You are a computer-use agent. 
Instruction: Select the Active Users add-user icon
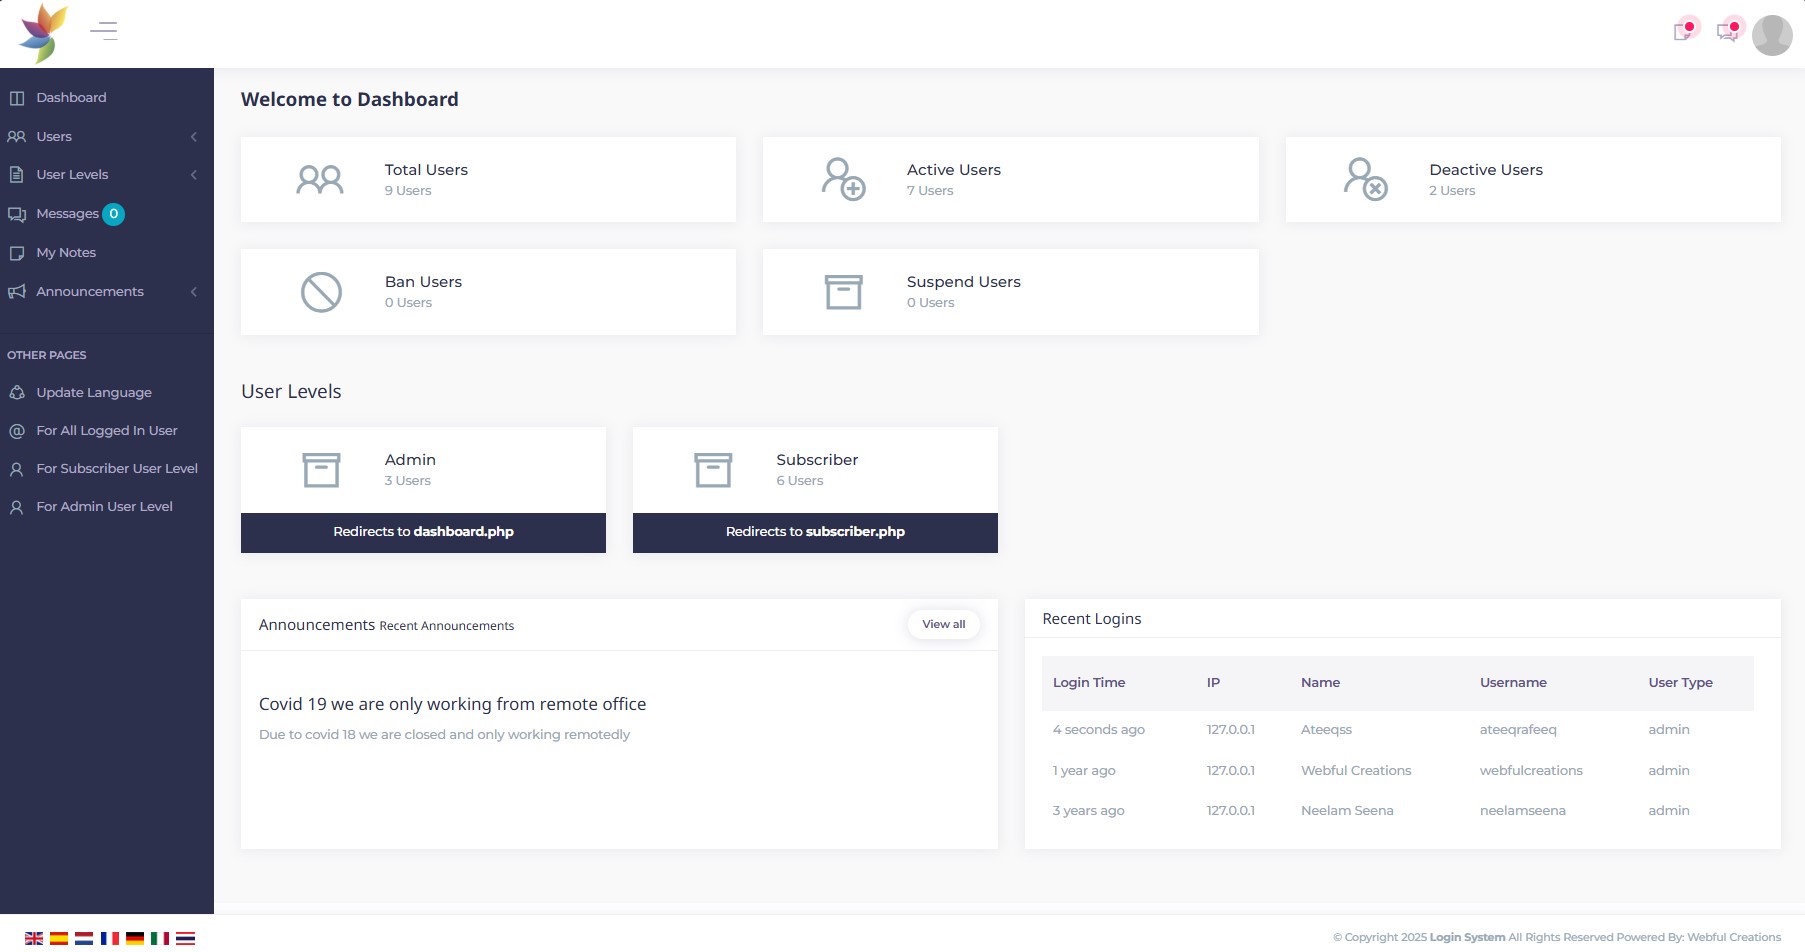click(841, 179)
